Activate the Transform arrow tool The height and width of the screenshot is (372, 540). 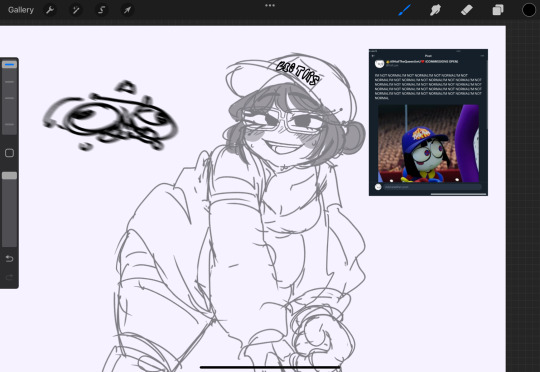[x=127, y=10]
